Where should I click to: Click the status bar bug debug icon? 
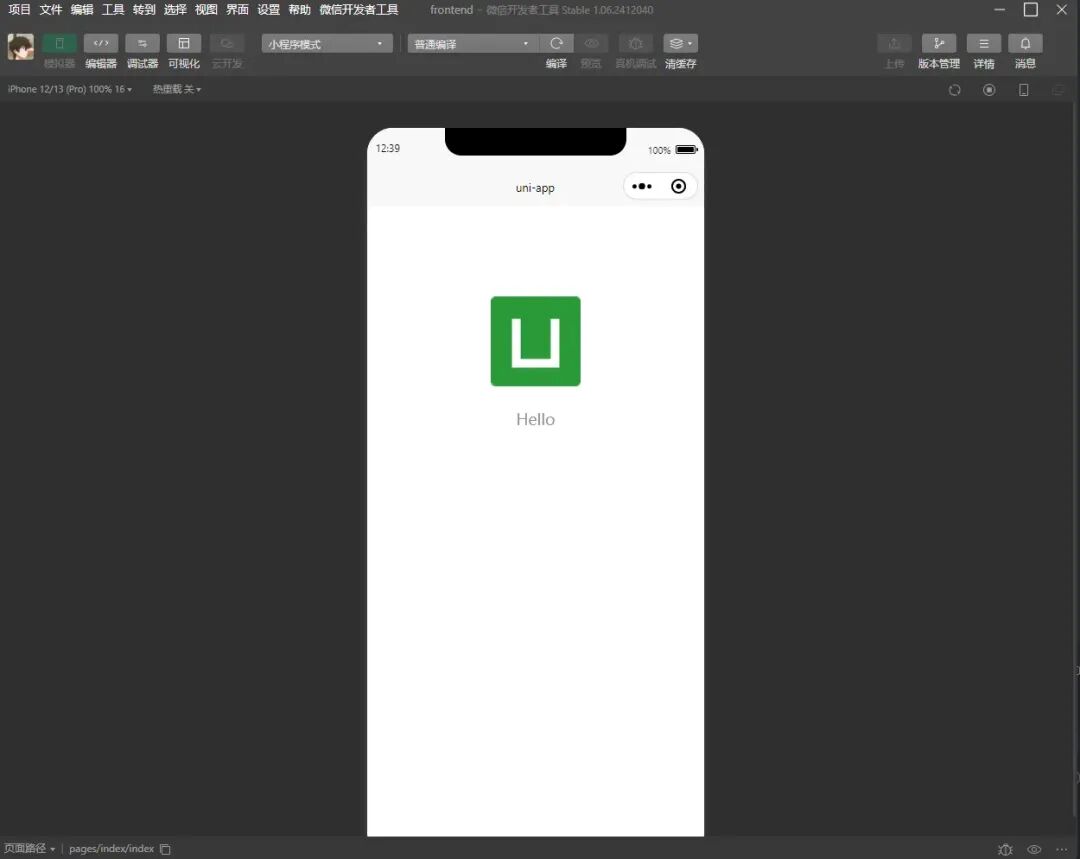1006,849
